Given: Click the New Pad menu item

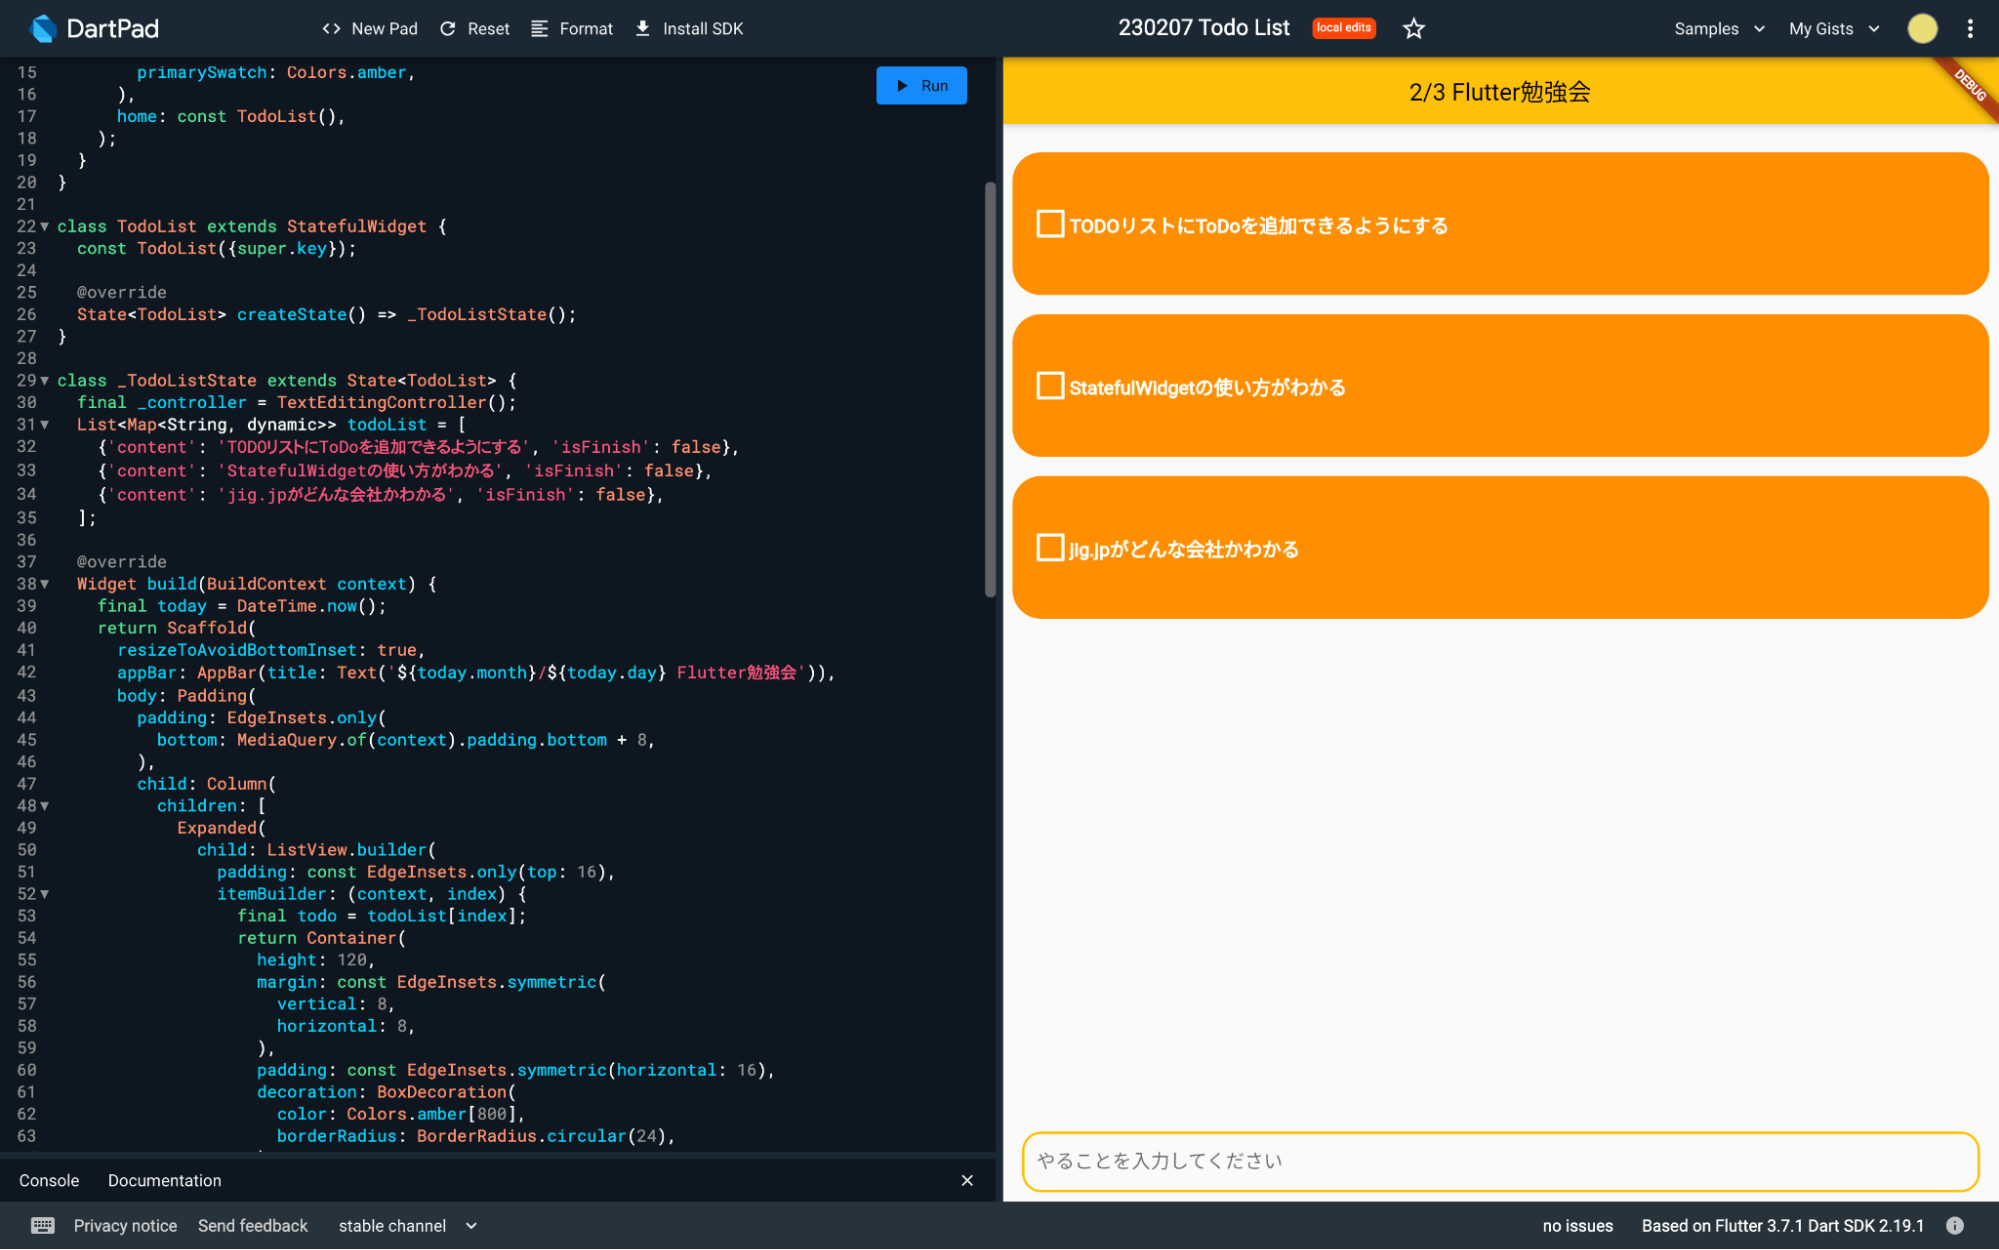Looking at the screenshot, I should 384,29.
